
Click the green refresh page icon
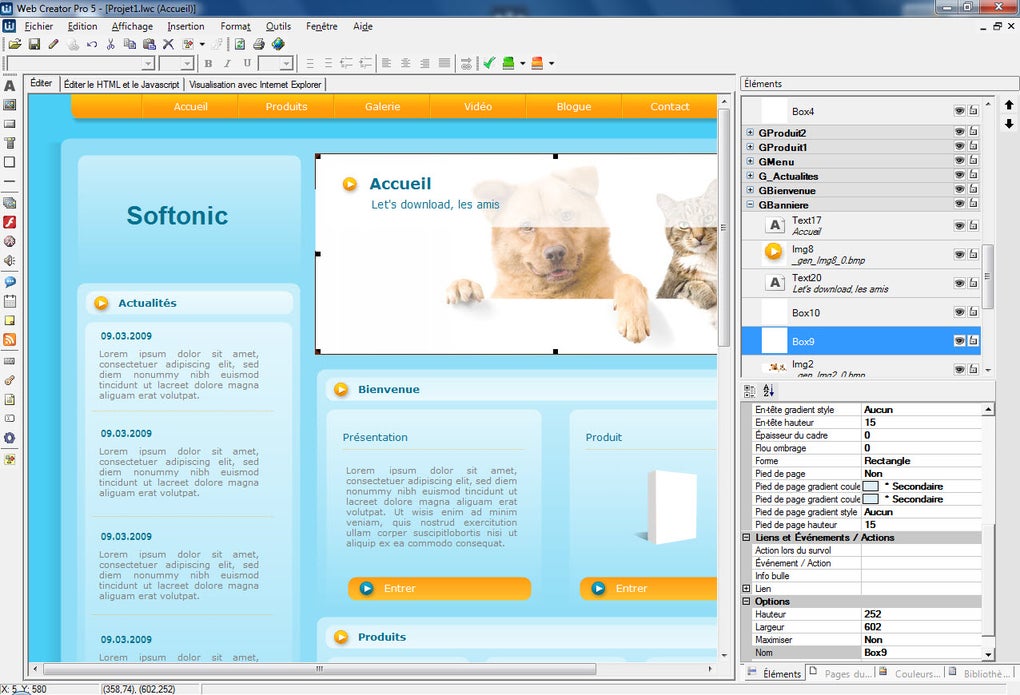pos(240,44)
